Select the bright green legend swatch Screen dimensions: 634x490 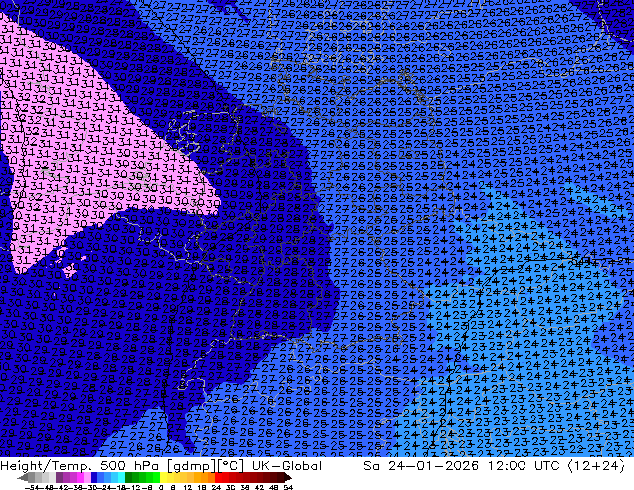156,478
